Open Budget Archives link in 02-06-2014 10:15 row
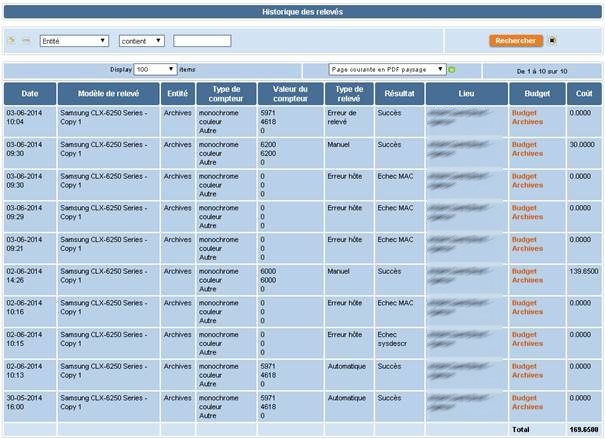 tap(527, 339)
